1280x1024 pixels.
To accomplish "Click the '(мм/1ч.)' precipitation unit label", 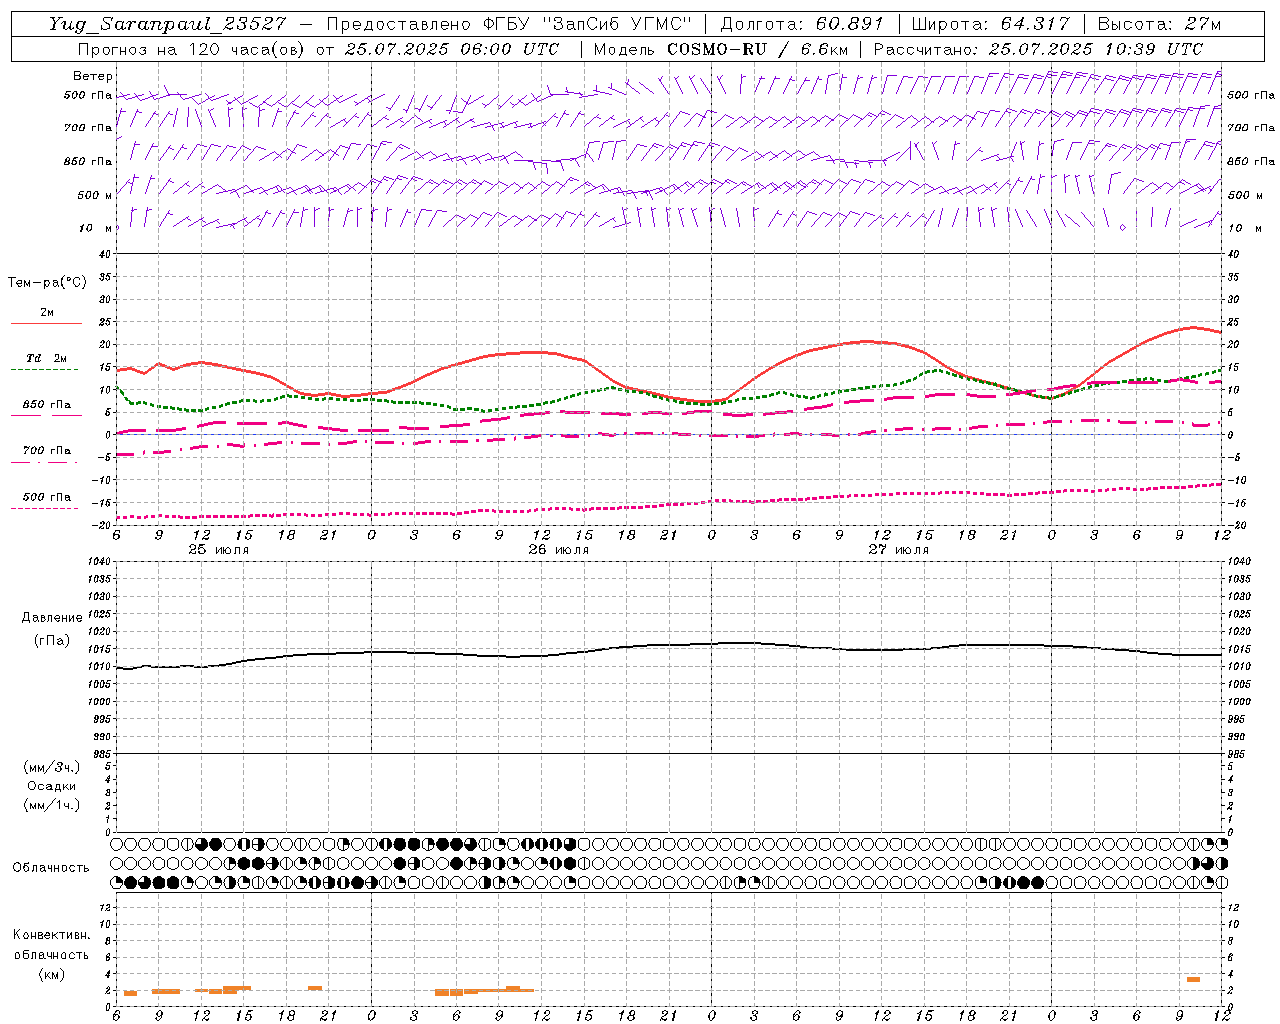I will pos(52,805).
